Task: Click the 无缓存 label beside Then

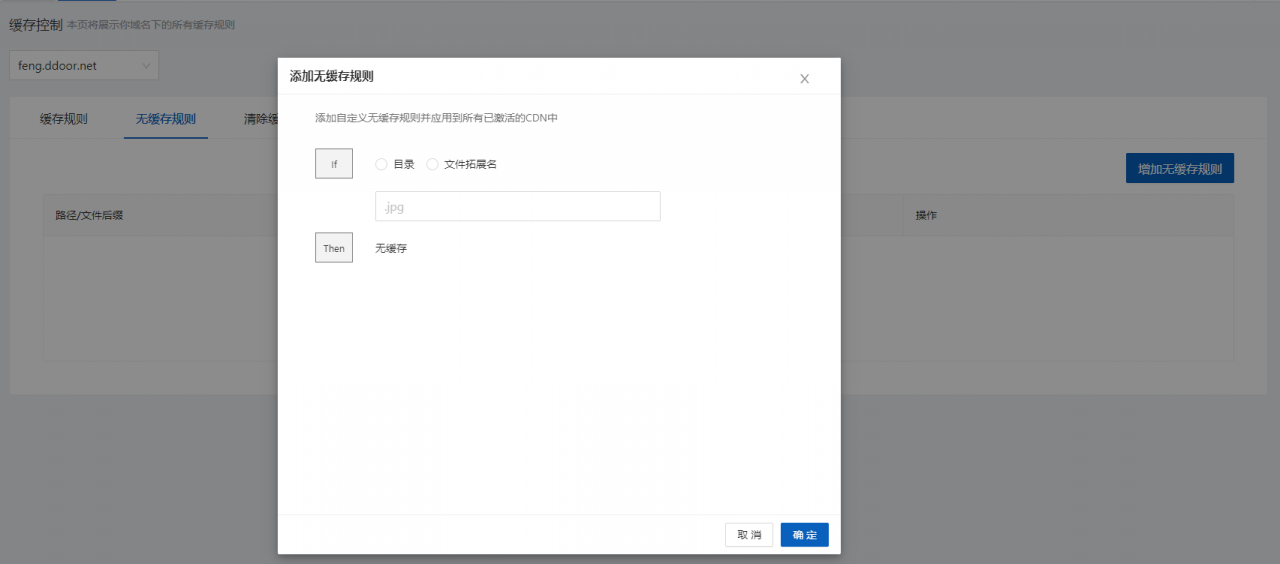Action: pos(391,248)
